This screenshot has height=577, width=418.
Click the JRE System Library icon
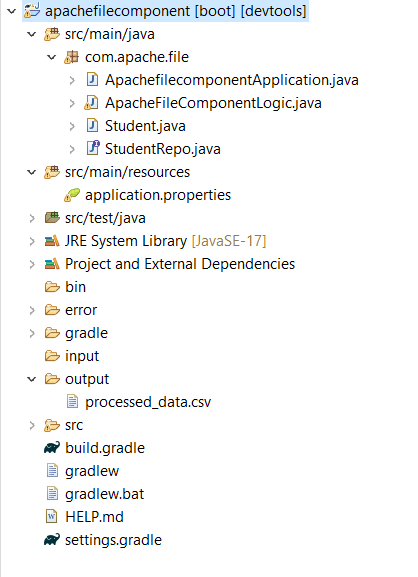[x=52, y=241]
